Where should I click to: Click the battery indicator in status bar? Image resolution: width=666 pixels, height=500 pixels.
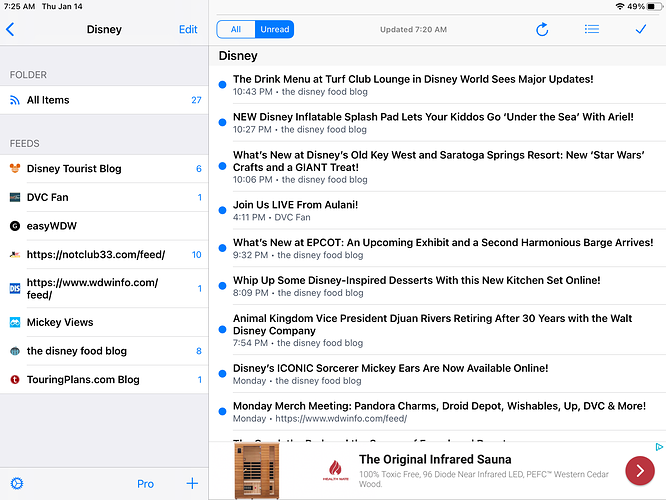[x=654, y=6]
